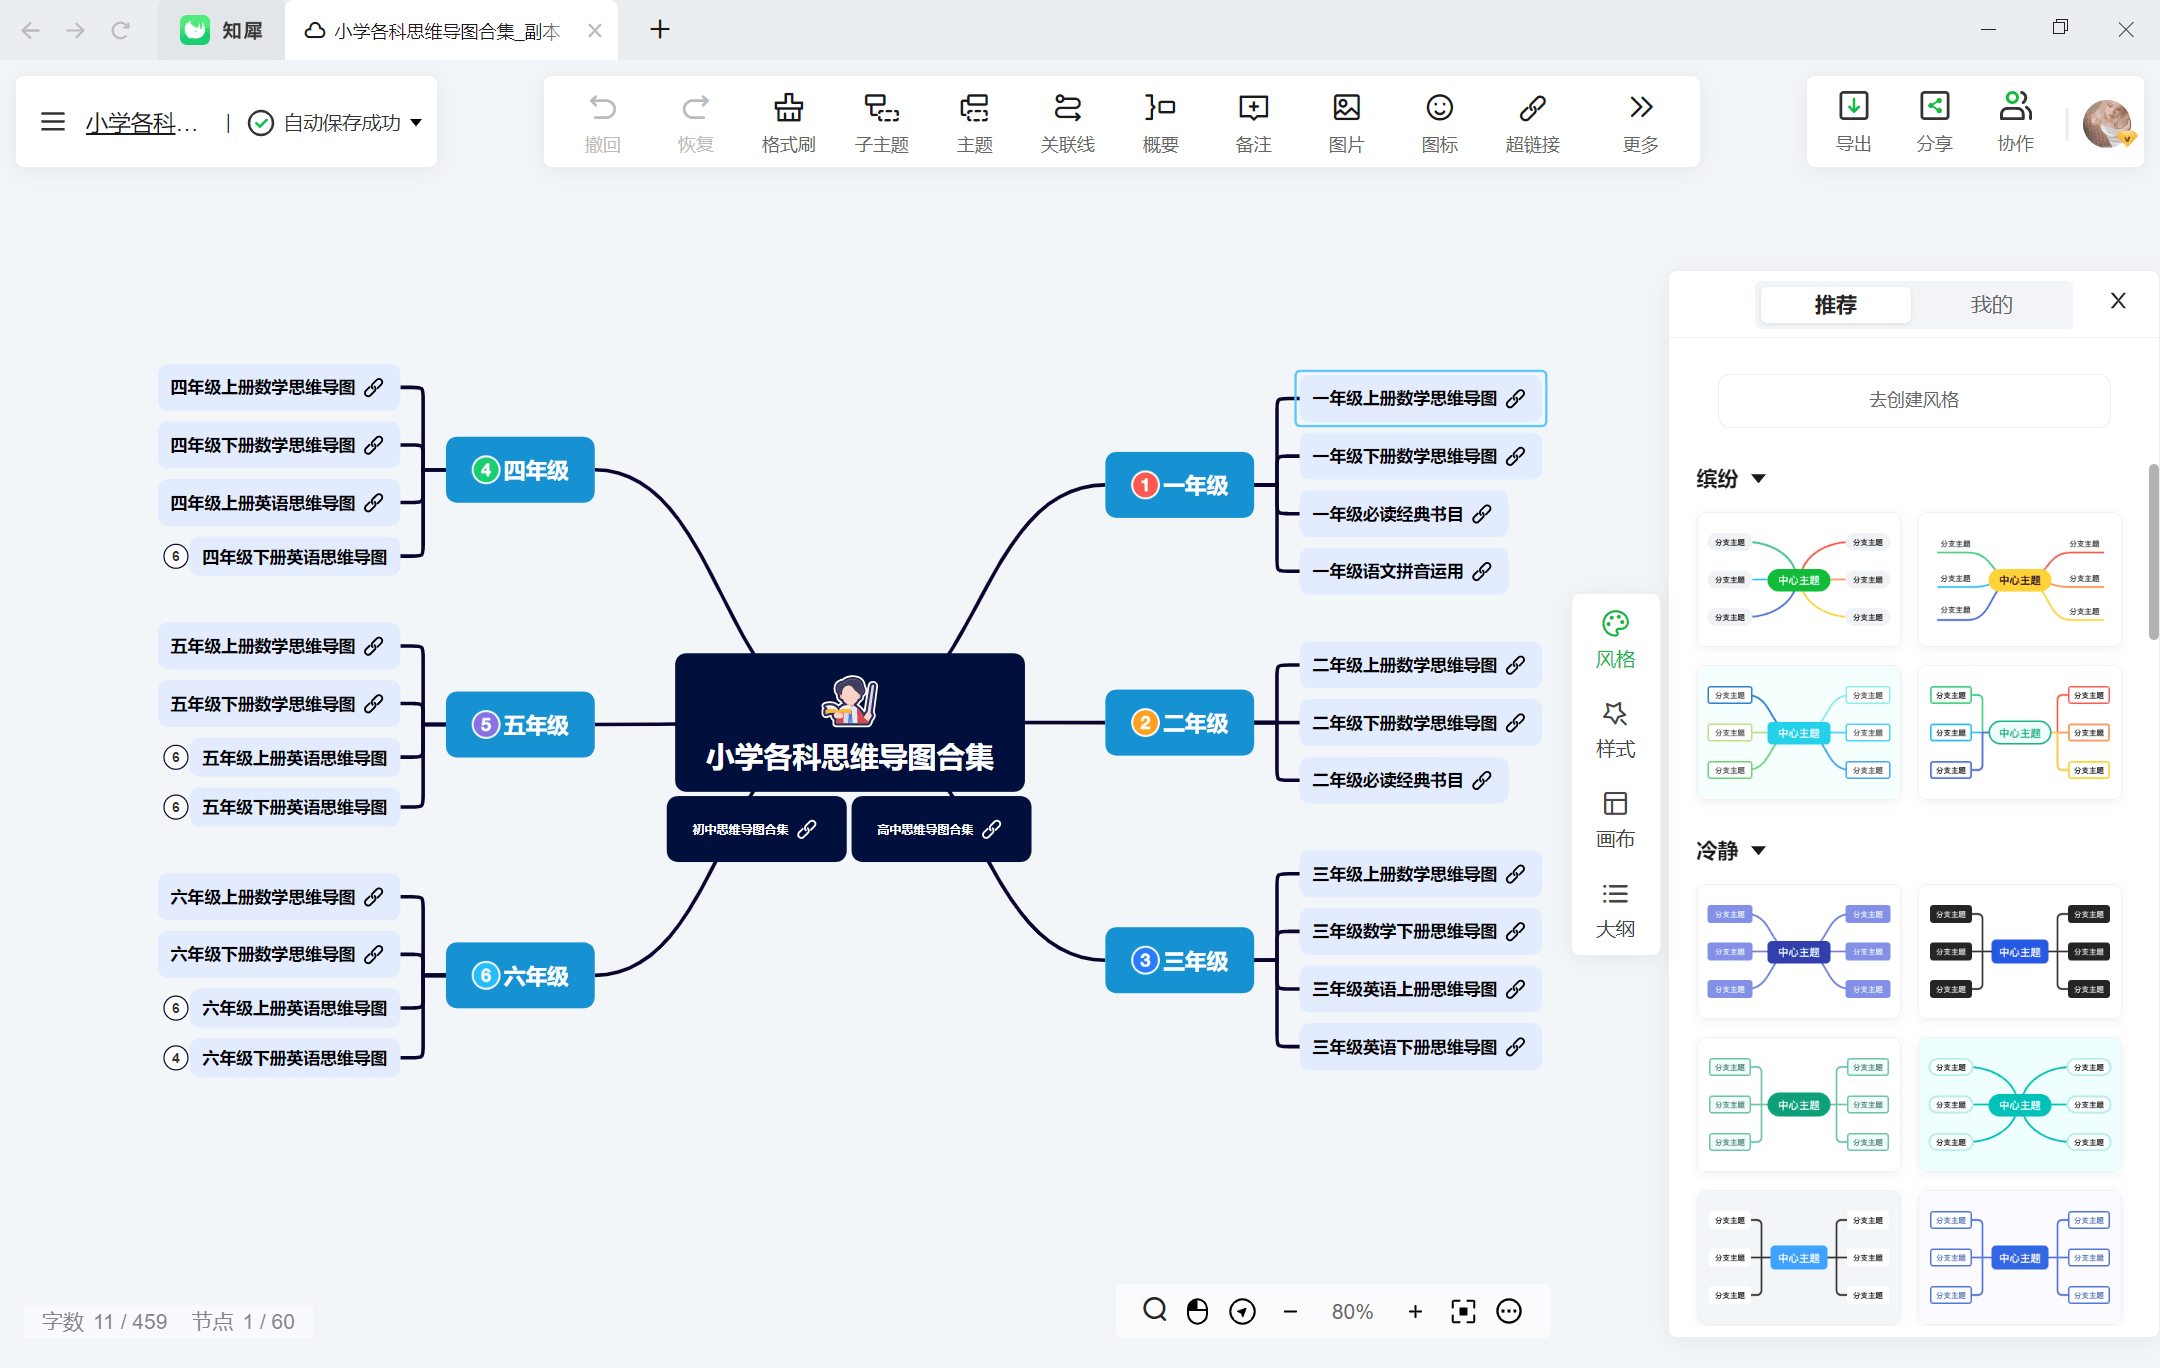Select the 高中思维导图合集 node

941,829
